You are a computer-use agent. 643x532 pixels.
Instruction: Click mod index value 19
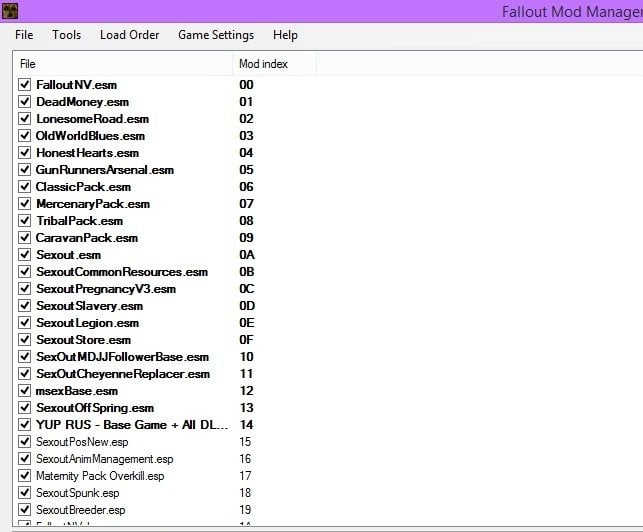[x=245, y=510]
